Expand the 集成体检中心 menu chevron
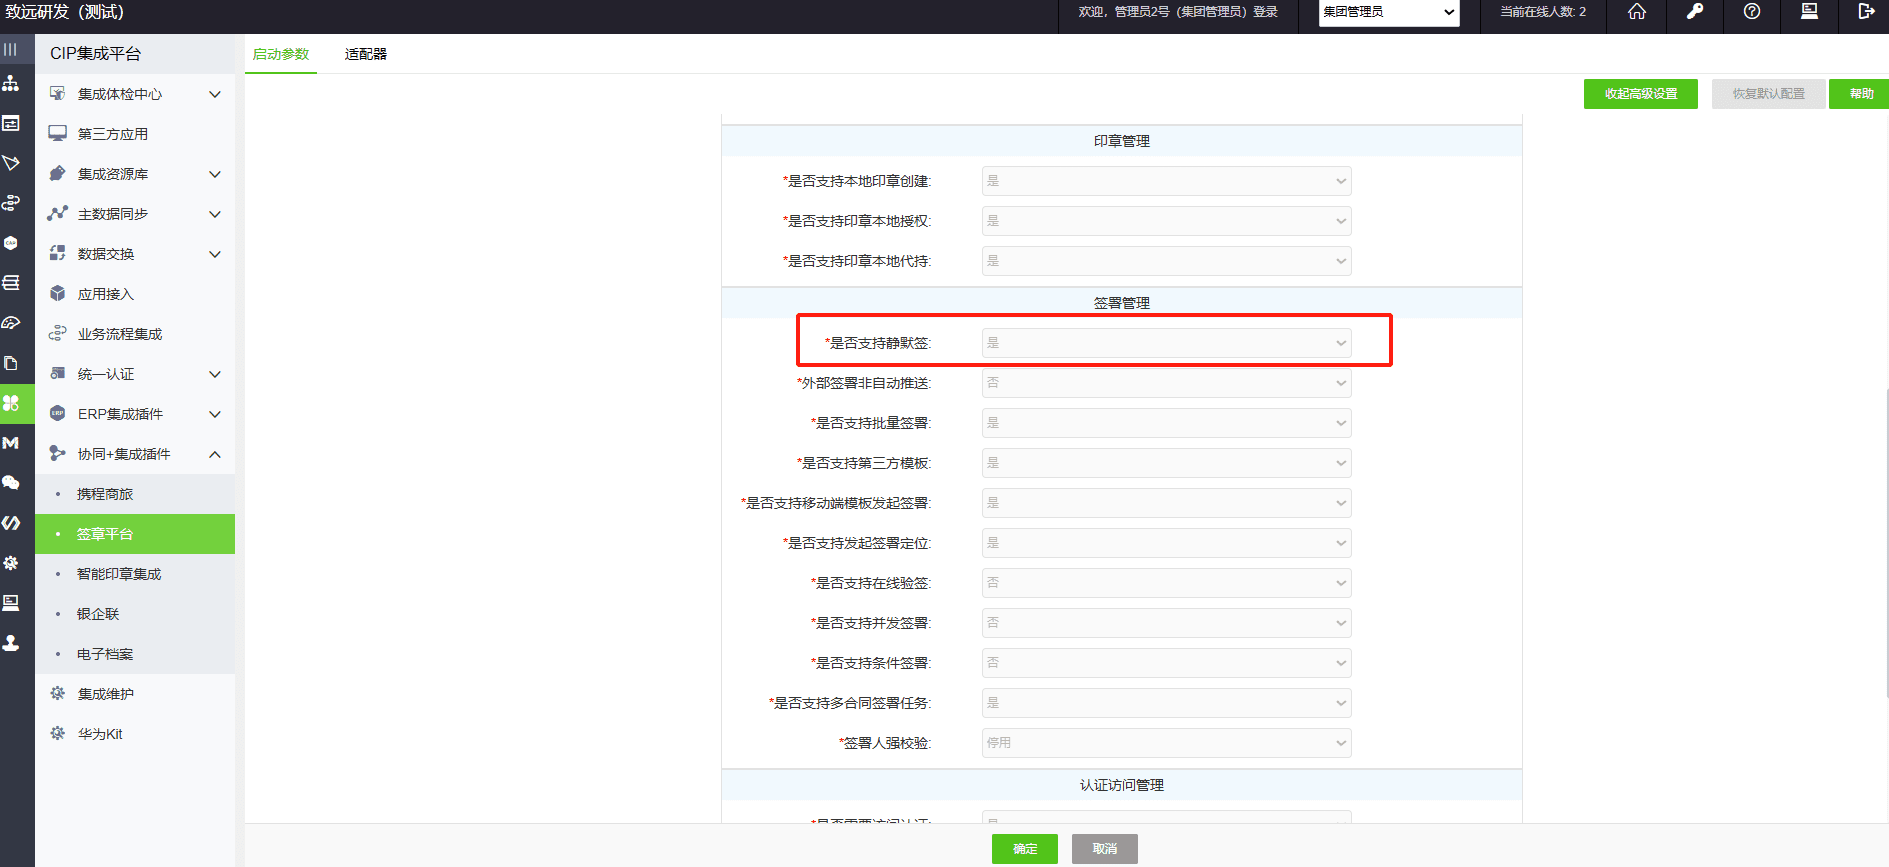 click(215, 94)
